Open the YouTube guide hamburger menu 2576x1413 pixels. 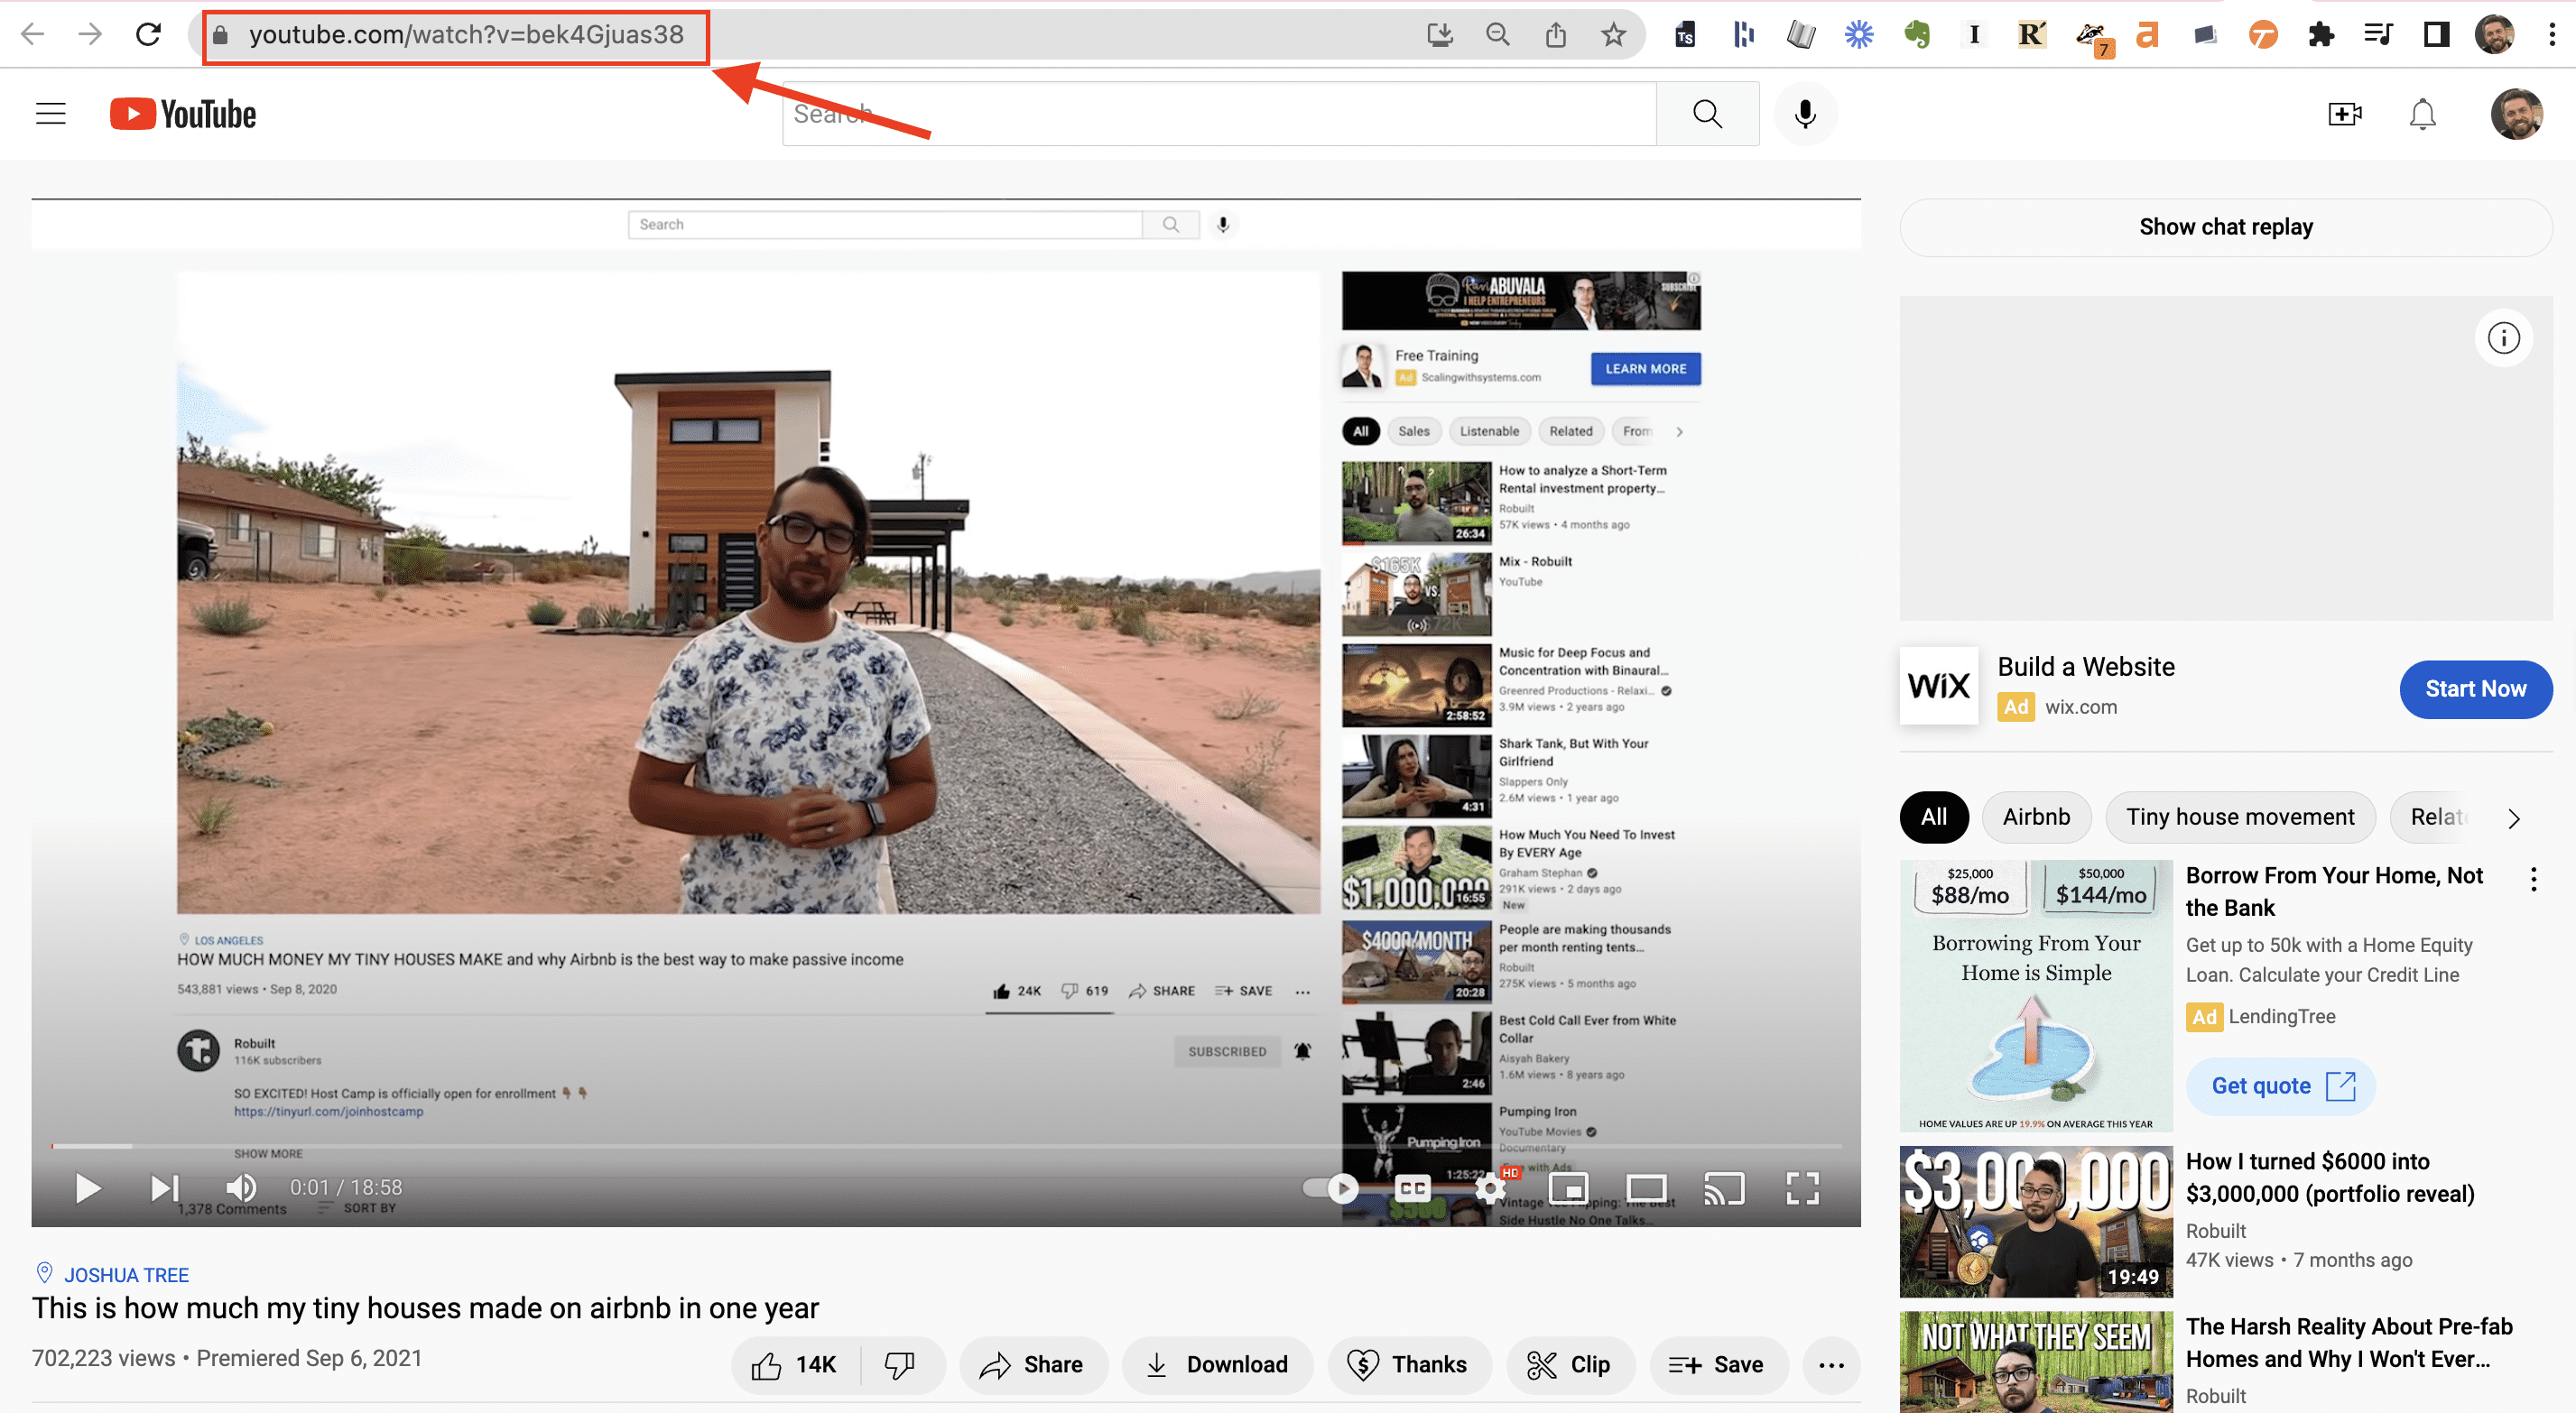[x=51, y=114]
